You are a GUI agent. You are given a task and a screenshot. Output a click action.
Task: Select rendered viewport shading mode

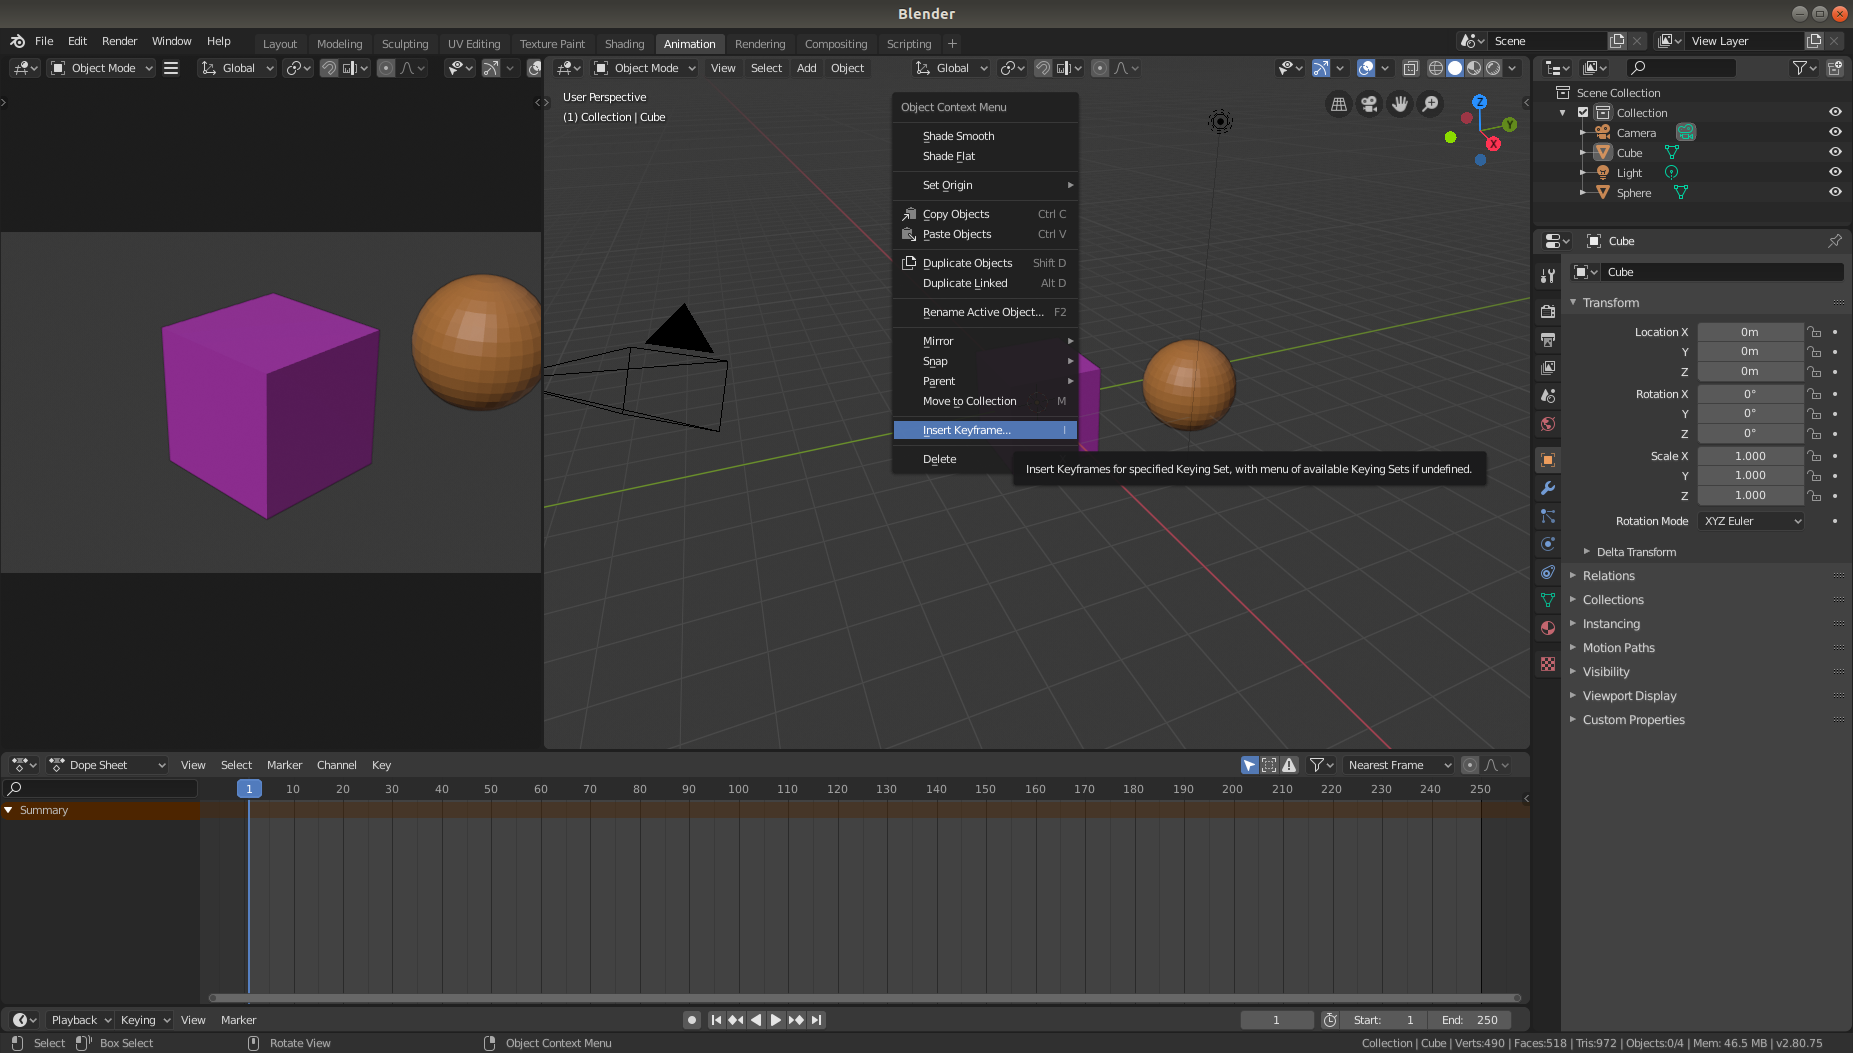(x=1493, y=68)
